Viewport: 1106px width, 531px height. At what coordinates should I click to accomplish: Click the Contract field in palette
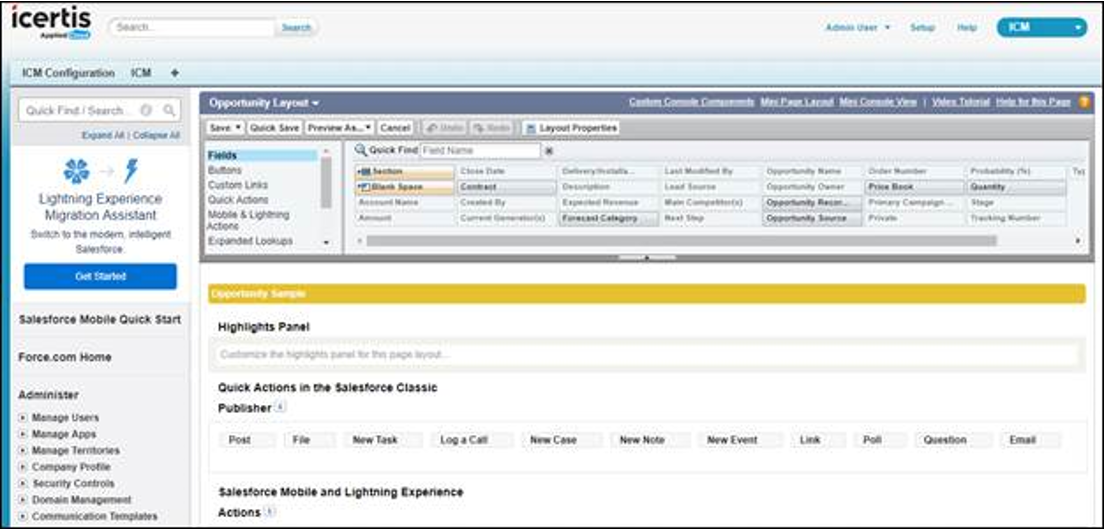(506, 187)
